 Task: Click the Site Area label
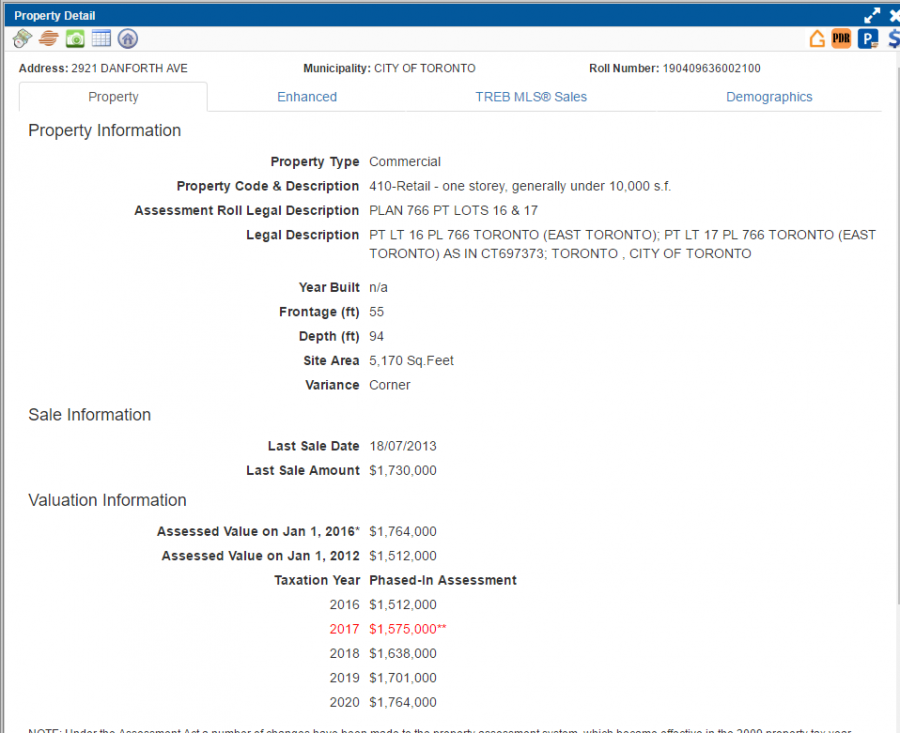331,360
